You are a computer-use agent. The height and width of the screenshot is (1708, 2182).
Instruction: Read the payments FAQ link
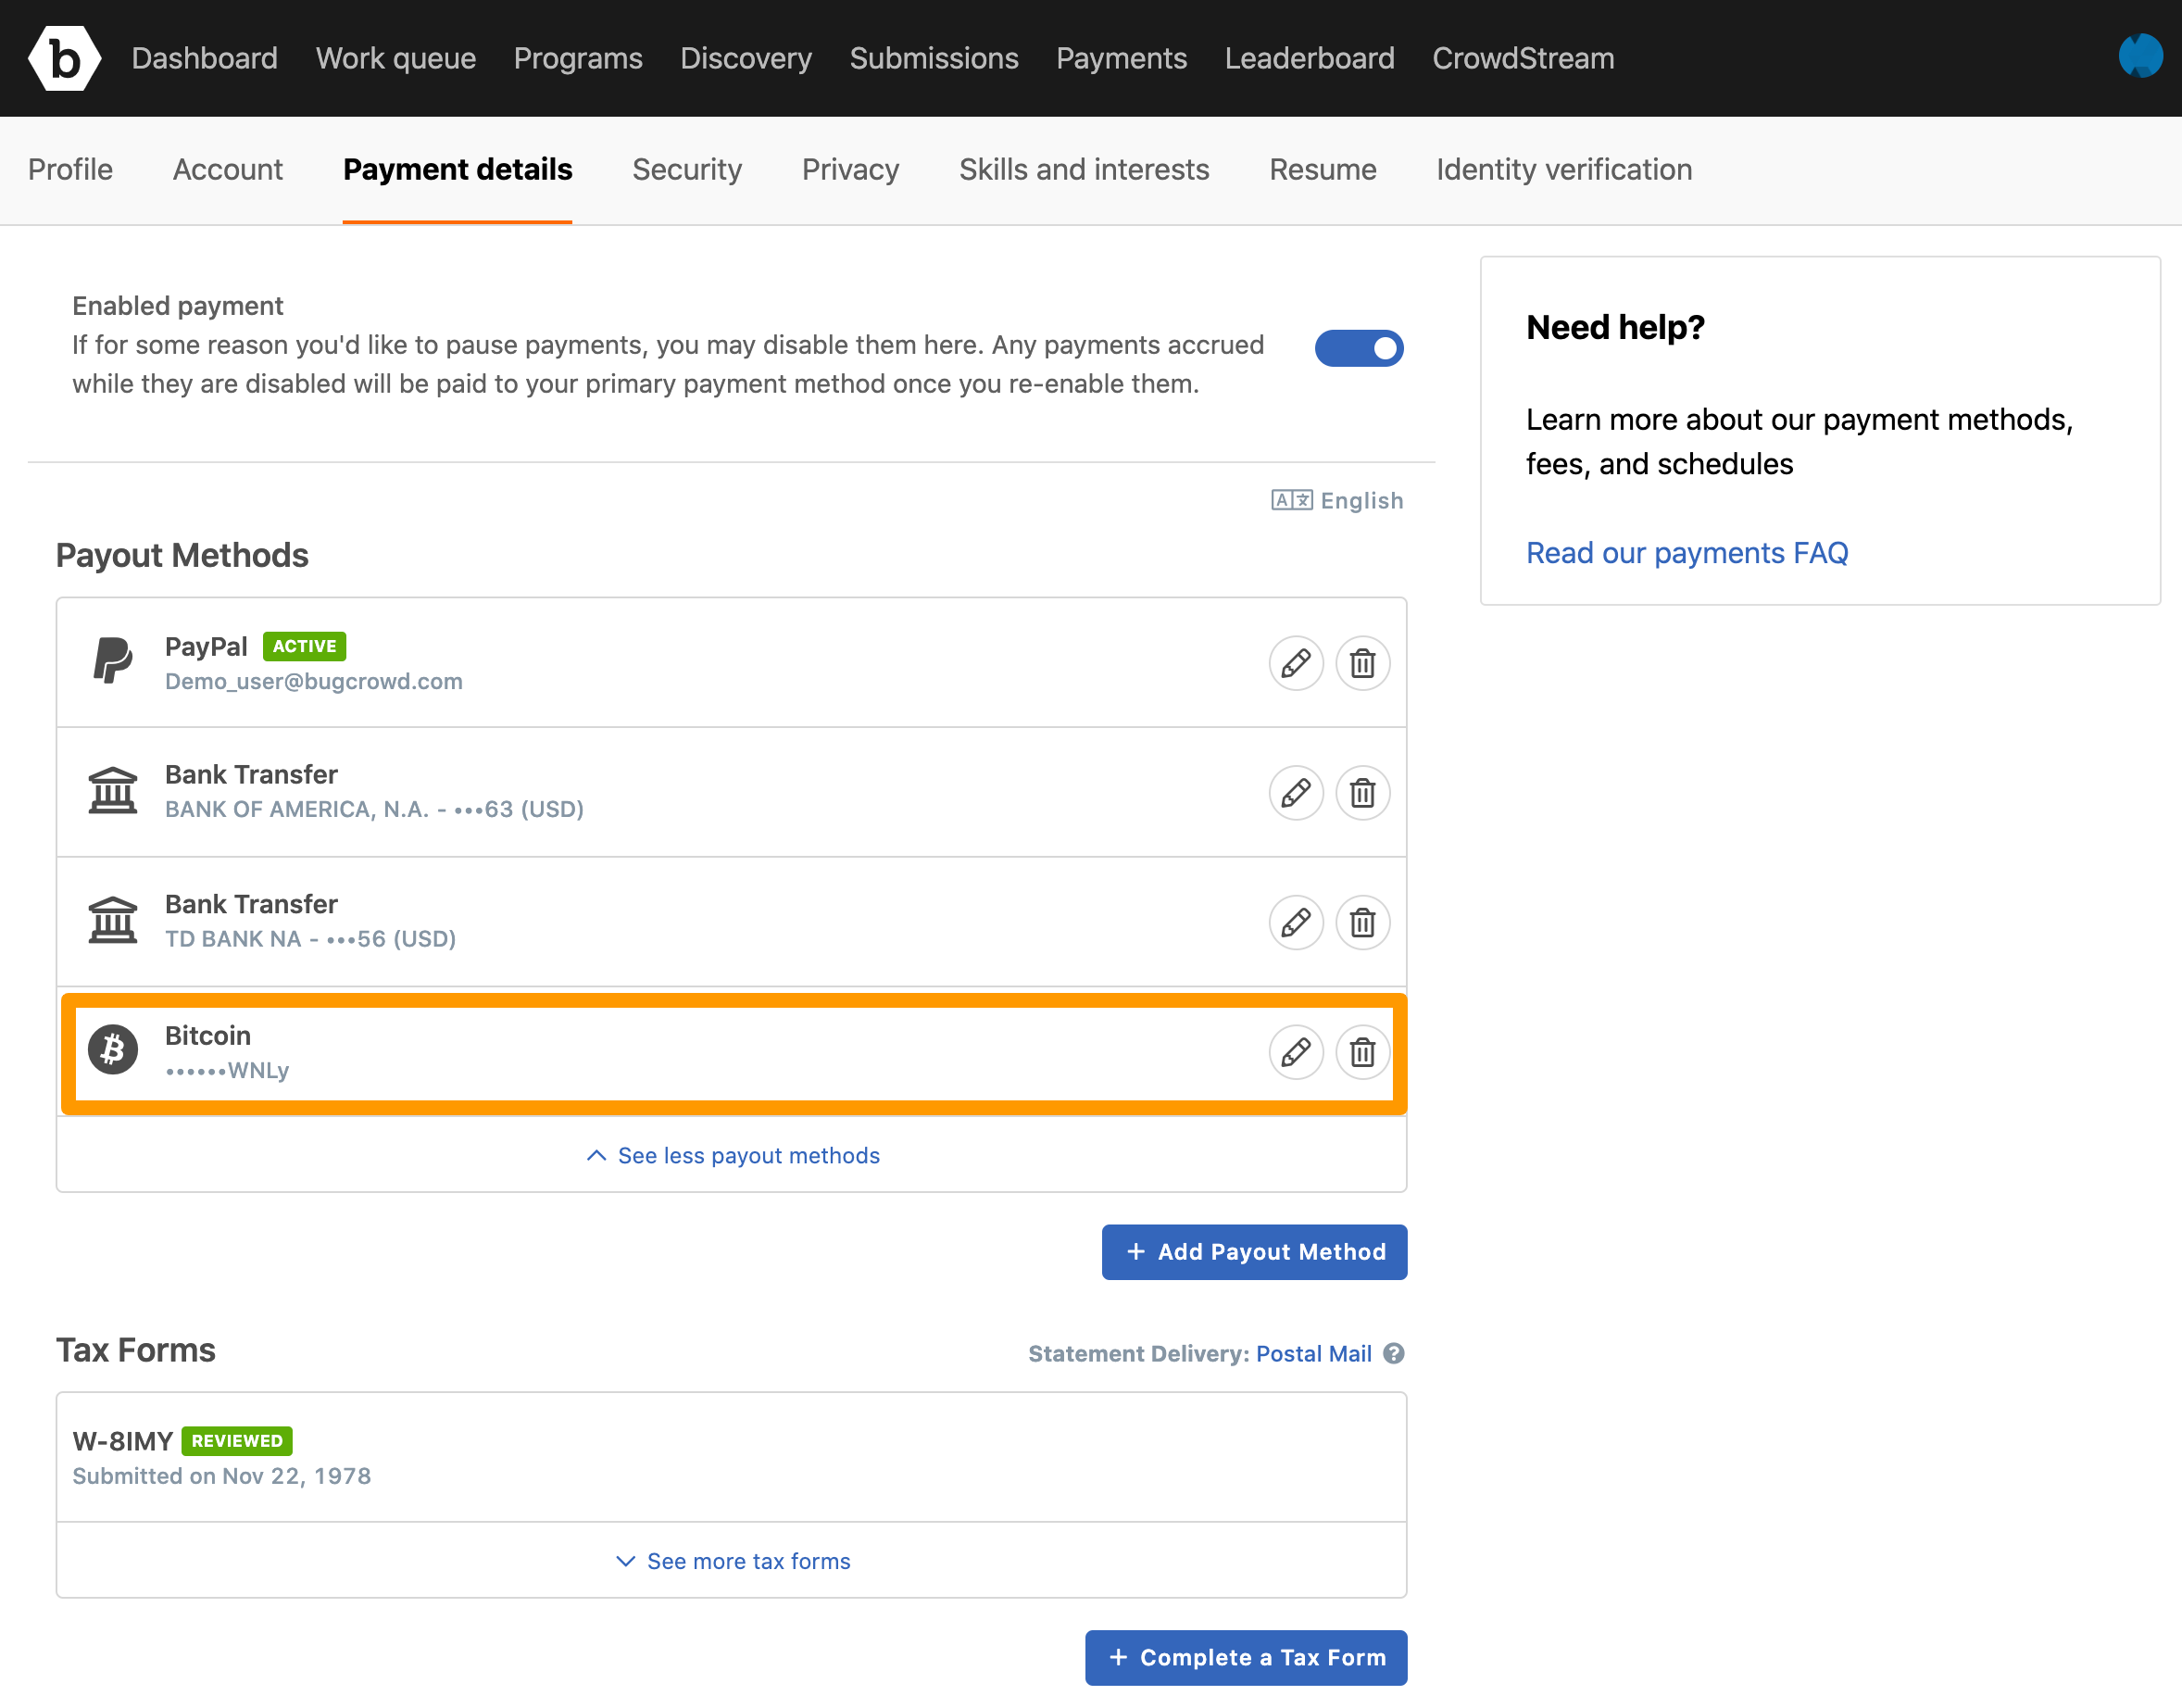(x=1685, y=553)
